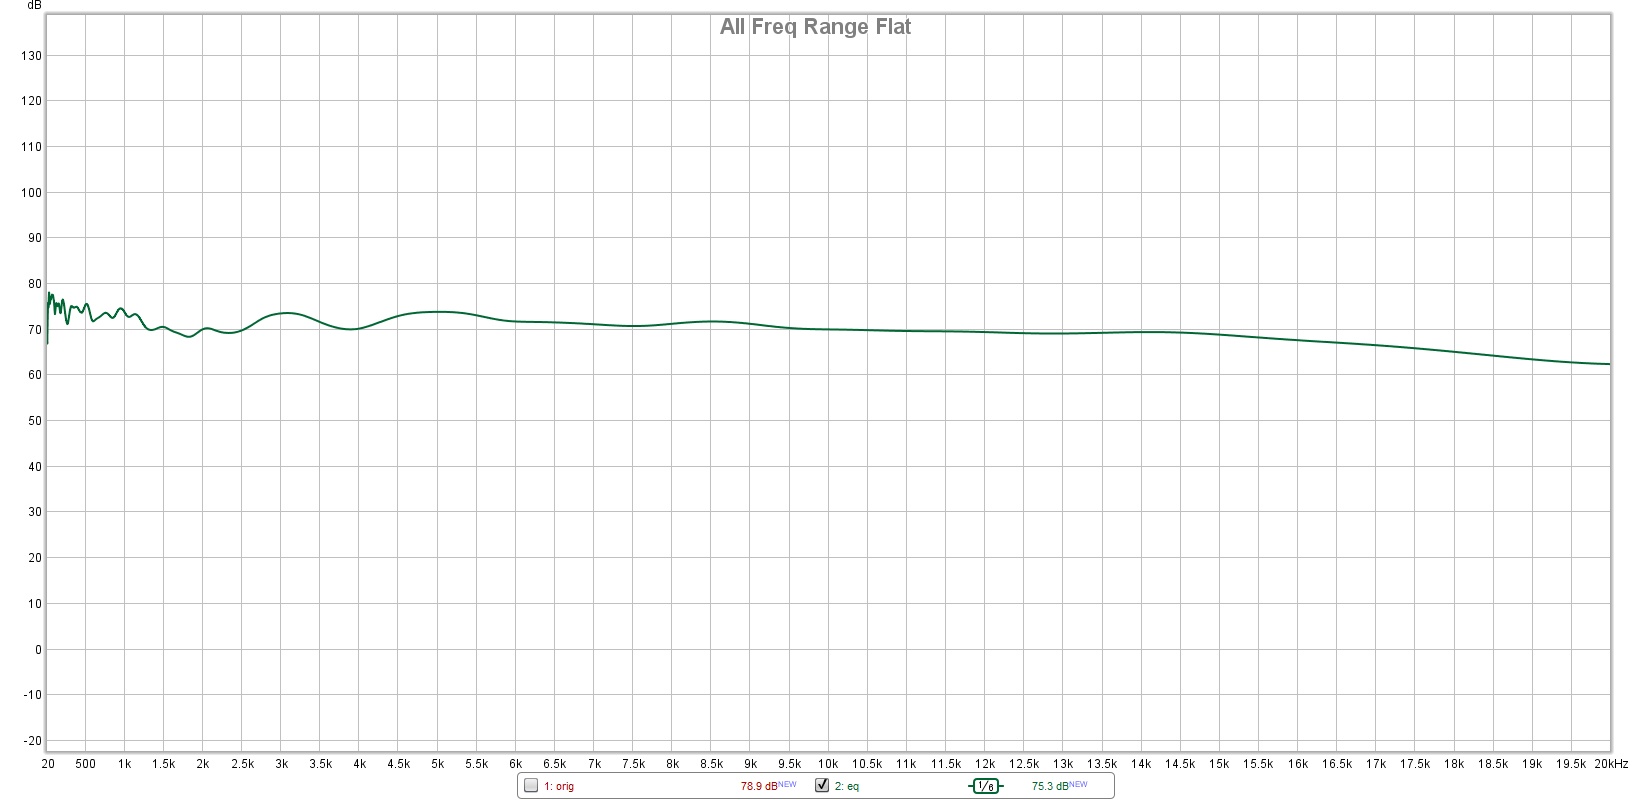Viewport: 1633px width, 800px height.
Task: Click the 10k tick on frequency axis
Action: click(828, 764)
